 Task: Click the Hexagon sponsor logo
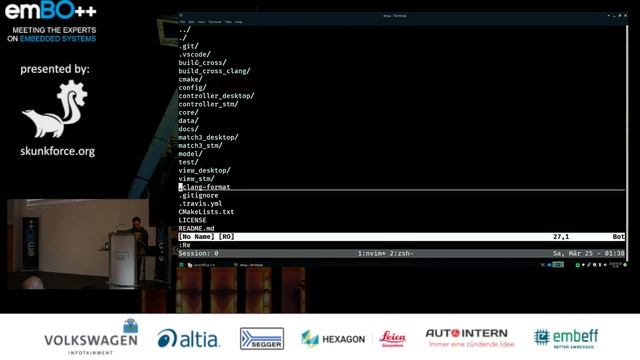(333, 339)
